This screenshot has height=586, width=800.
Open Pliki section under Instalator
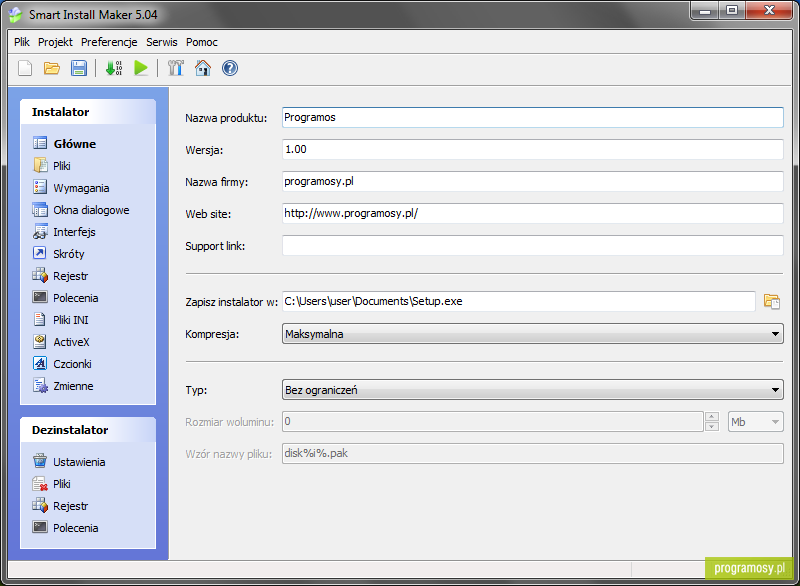[x=52, y=166]
